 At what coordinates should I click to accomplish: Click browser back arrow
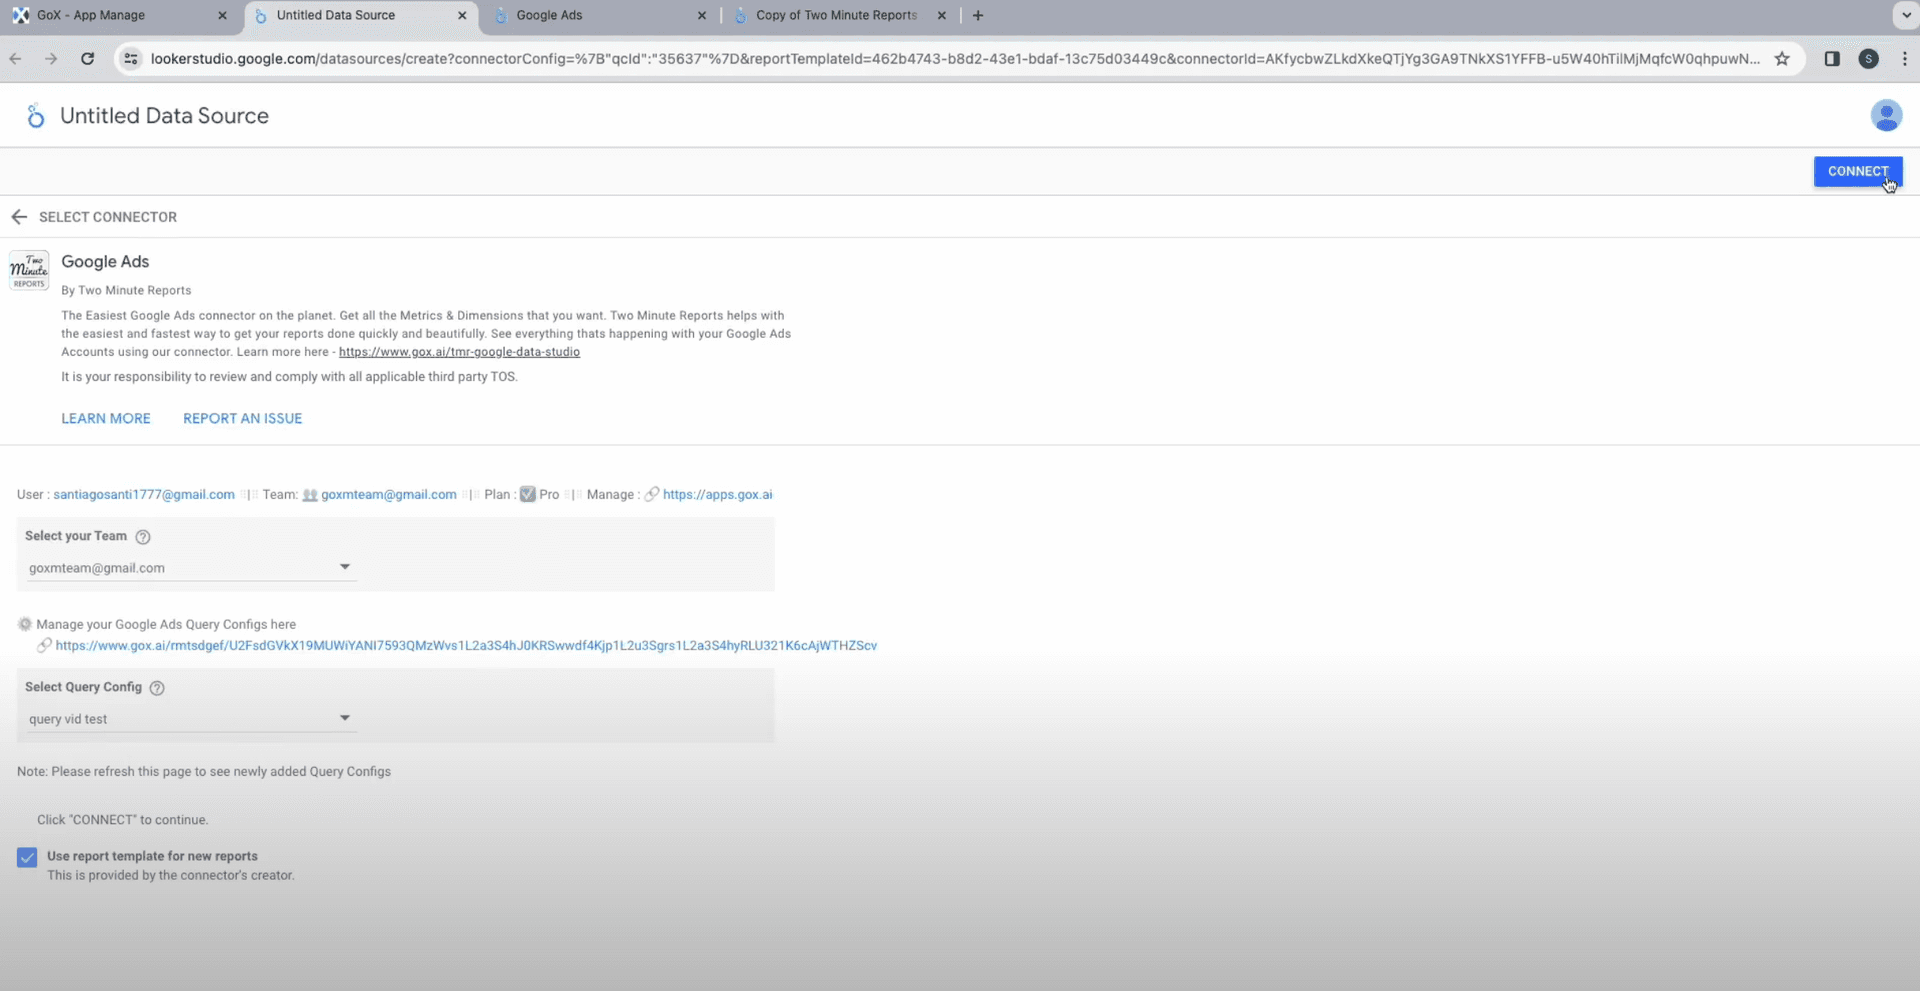(16, 59)
